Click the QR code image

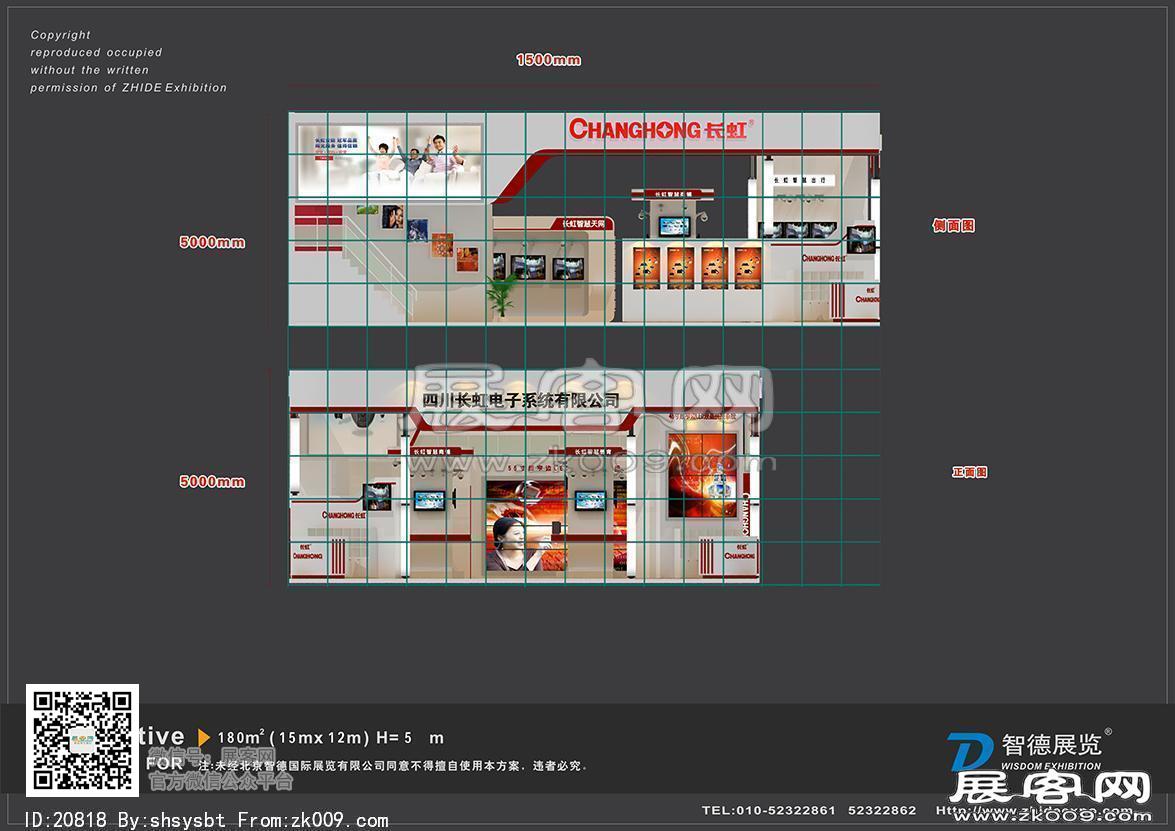[82, 740]
